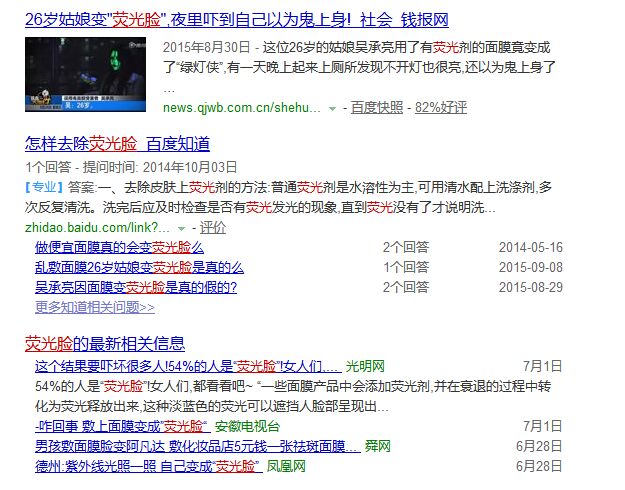
Task: Open the 百度快照 cached page link
Action: pos(377,108)
